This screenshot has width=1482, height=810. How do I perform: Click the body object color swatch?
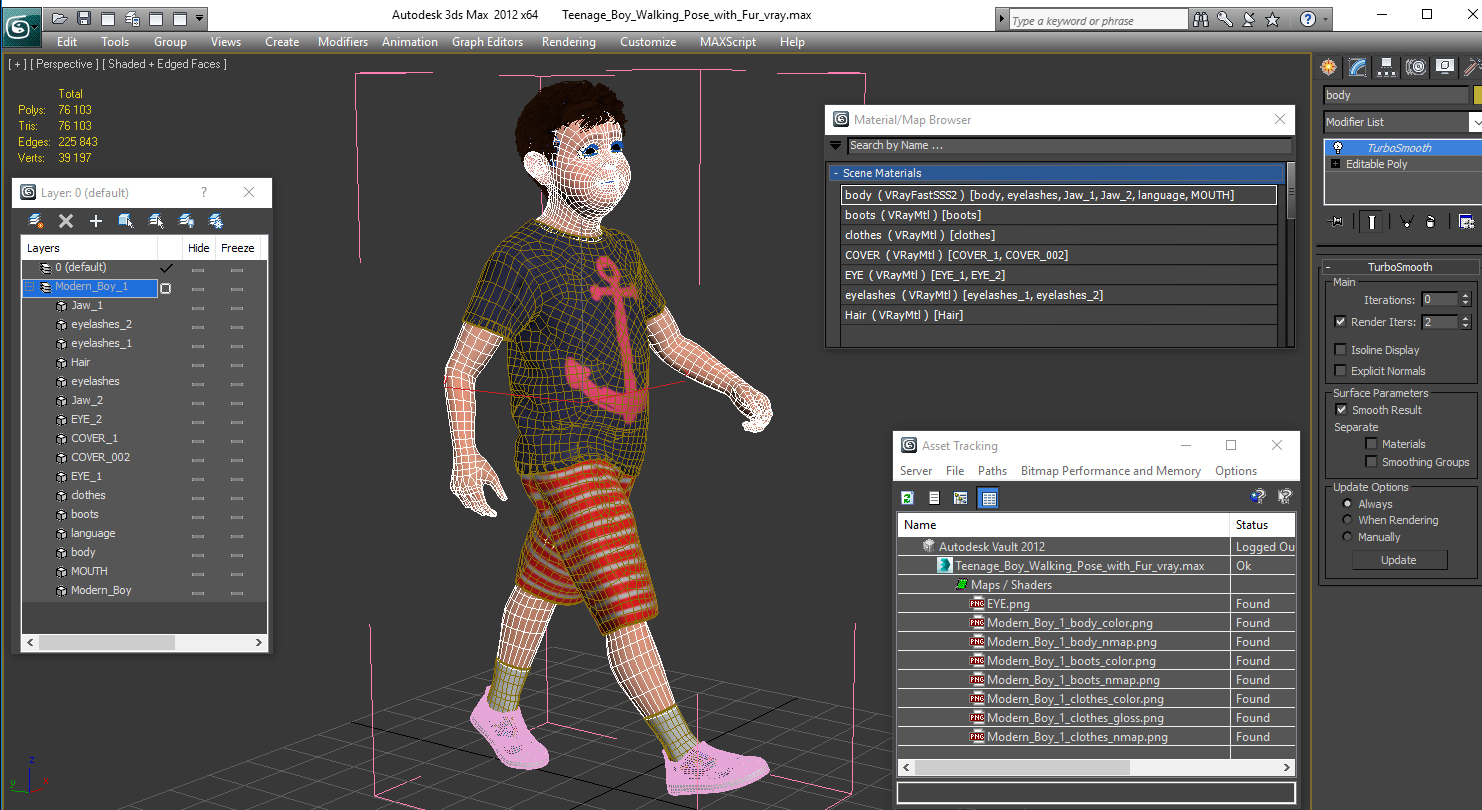[x=1477, y=95]
